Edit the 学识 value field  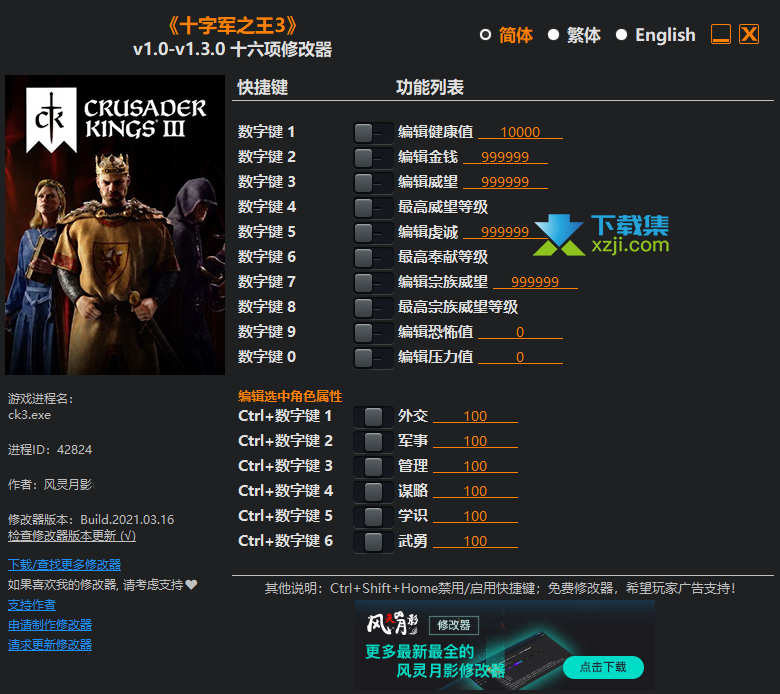pyautogui.click(x=476, y=516)
